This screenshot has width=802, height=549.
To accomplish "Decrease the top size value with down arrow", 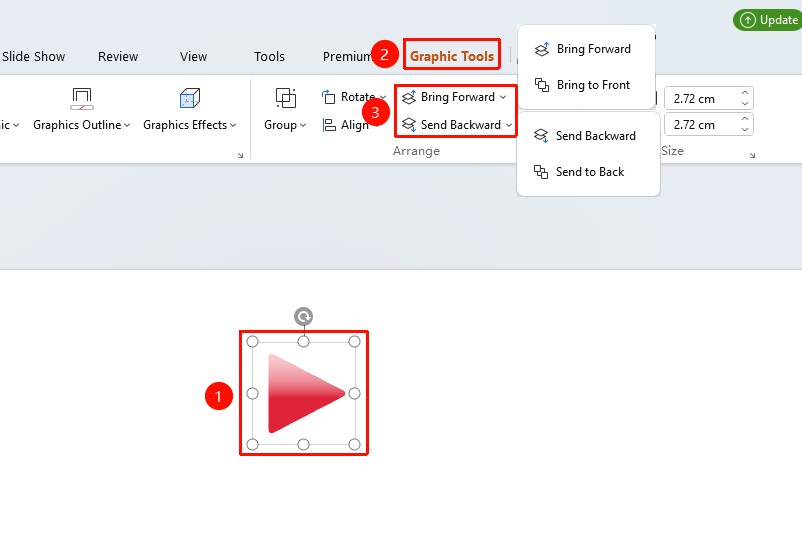I will point(745,103).
